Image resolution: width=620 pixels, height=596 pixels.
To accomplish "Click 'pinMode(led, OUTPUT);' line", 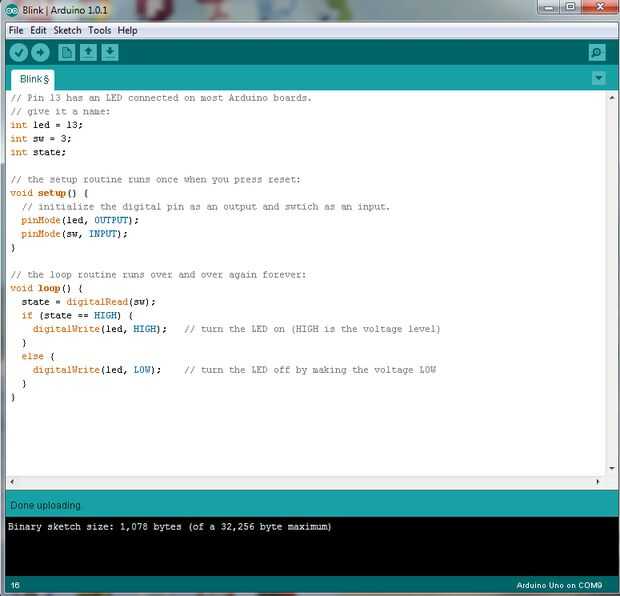I will coord(80,220).
